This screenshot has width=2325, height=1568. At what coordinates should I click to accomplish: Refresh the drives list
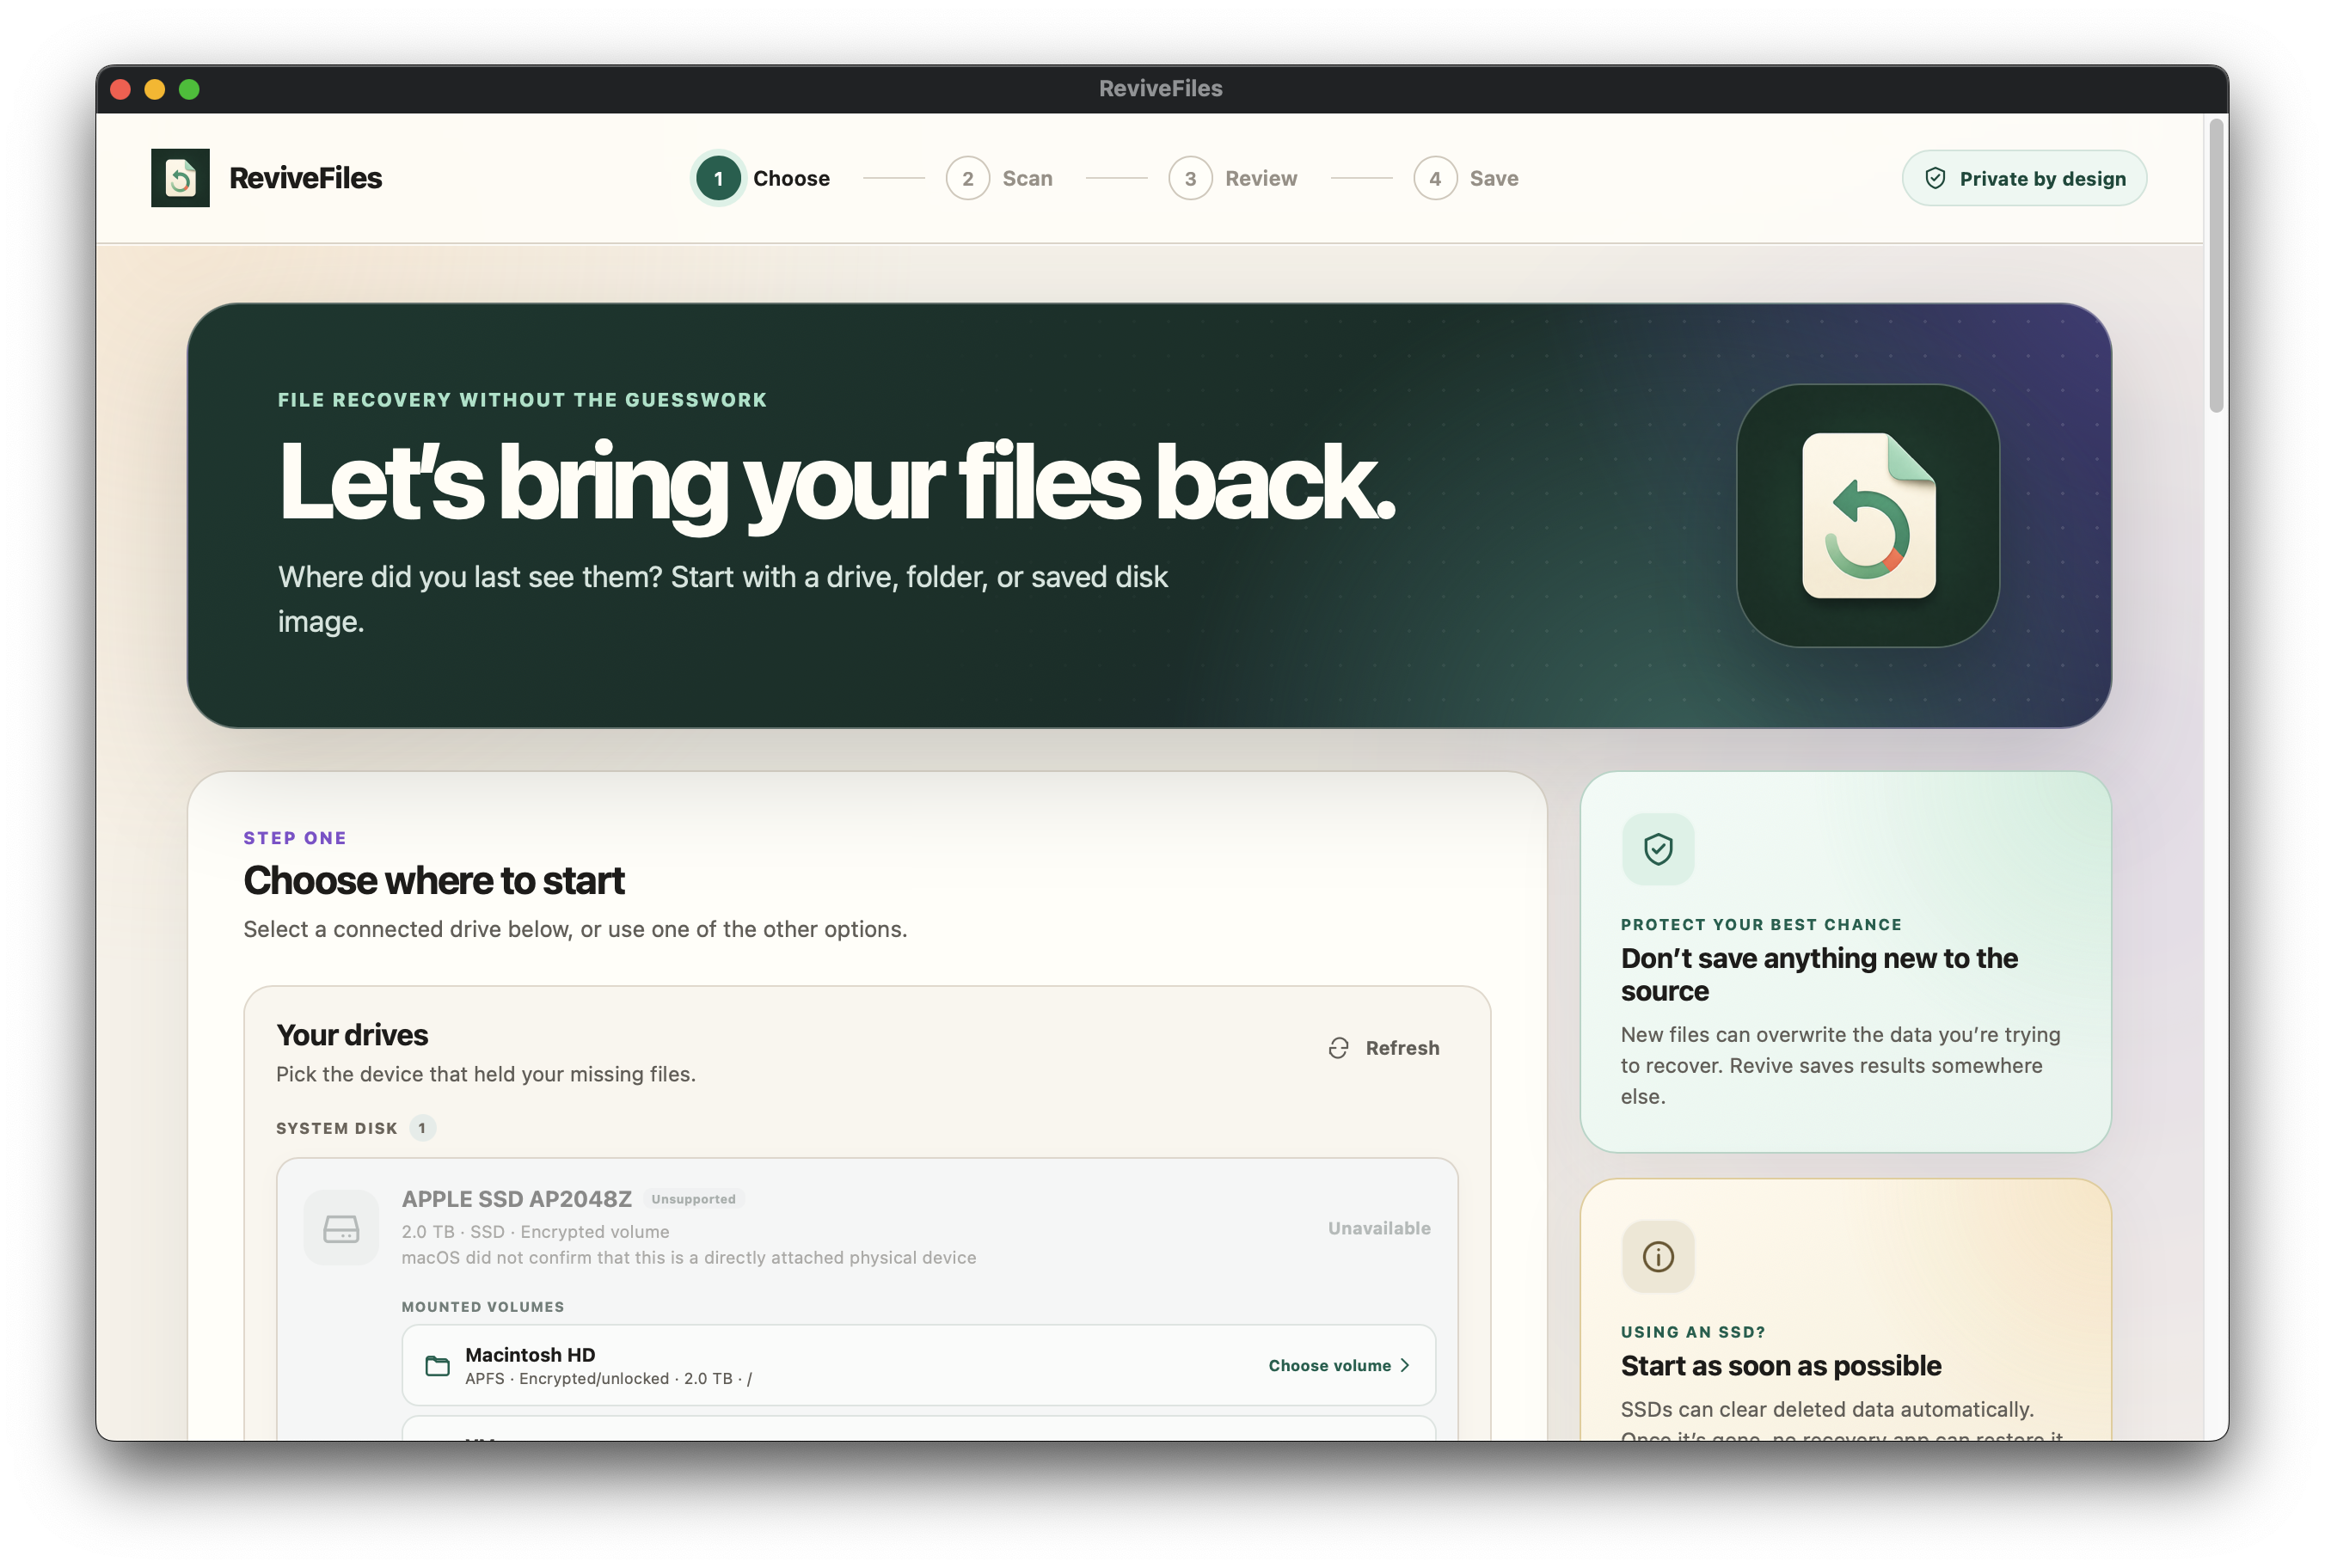tap(1383, 1048)
